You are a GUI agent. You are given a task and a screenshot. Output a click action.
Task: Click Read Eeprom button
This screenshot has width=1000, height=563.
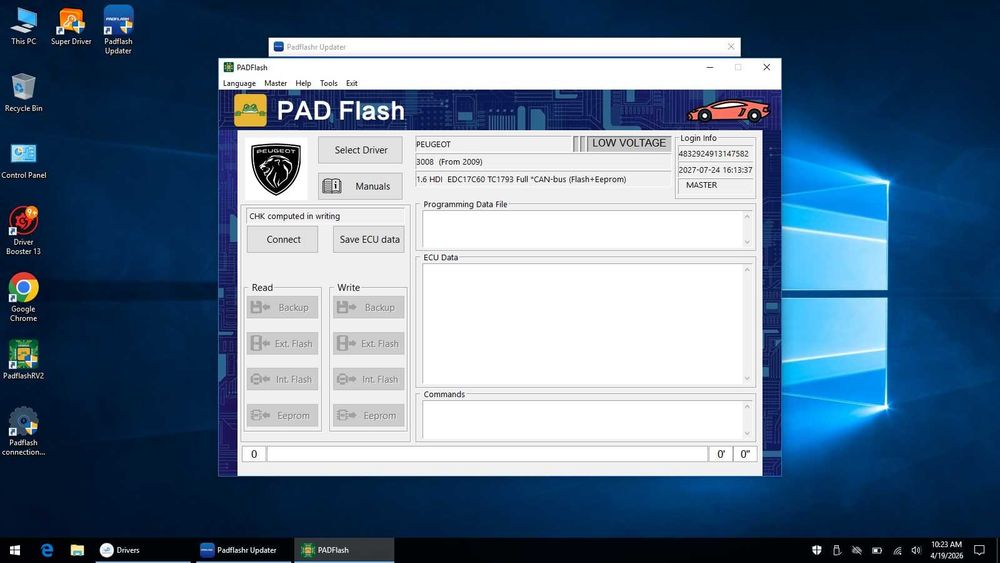[x=283, y=415]
